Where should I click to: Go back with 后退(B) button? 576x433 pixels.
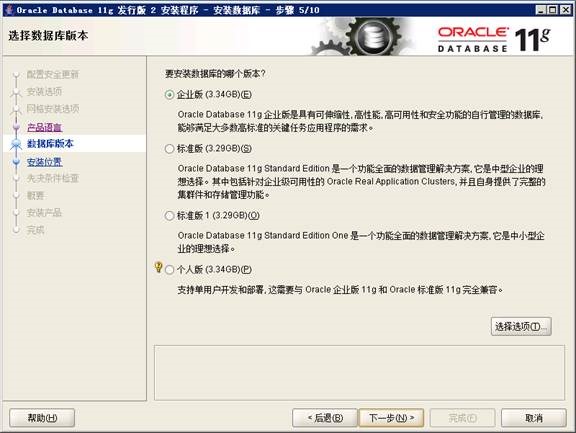pos(325,418)
